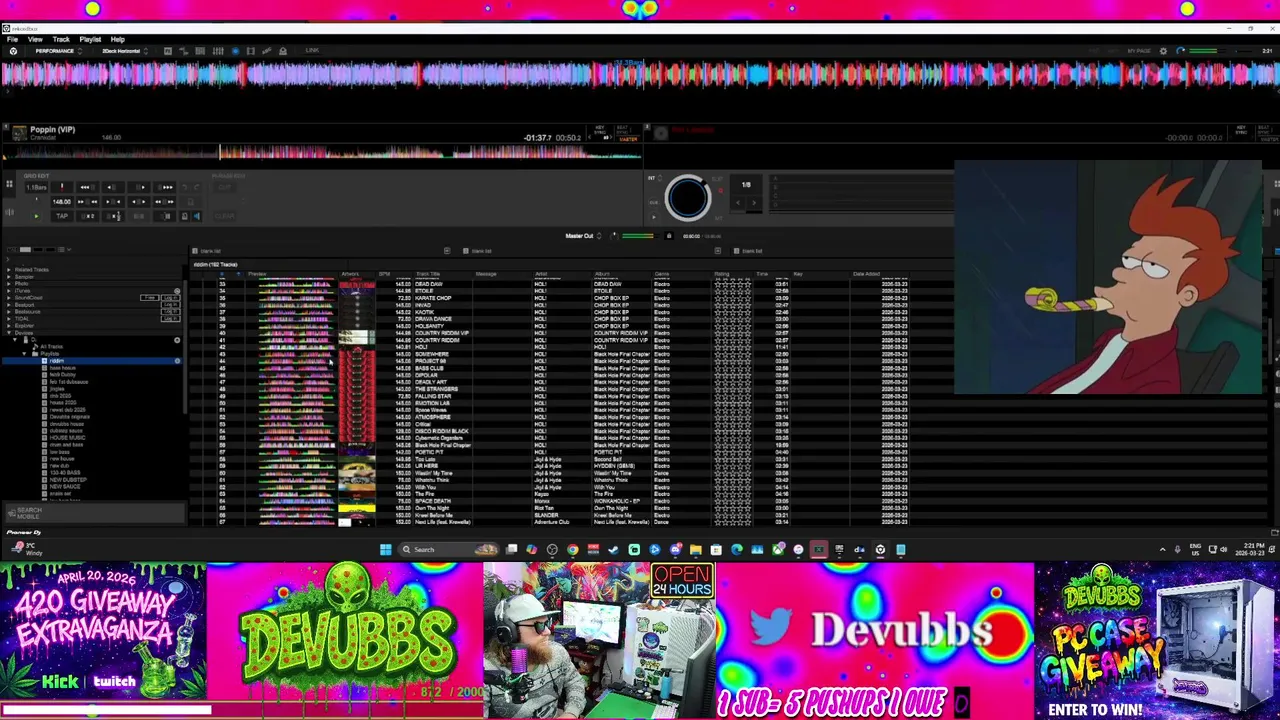Log in to TIDAL
1280x720 pixels.
point(171,319)
